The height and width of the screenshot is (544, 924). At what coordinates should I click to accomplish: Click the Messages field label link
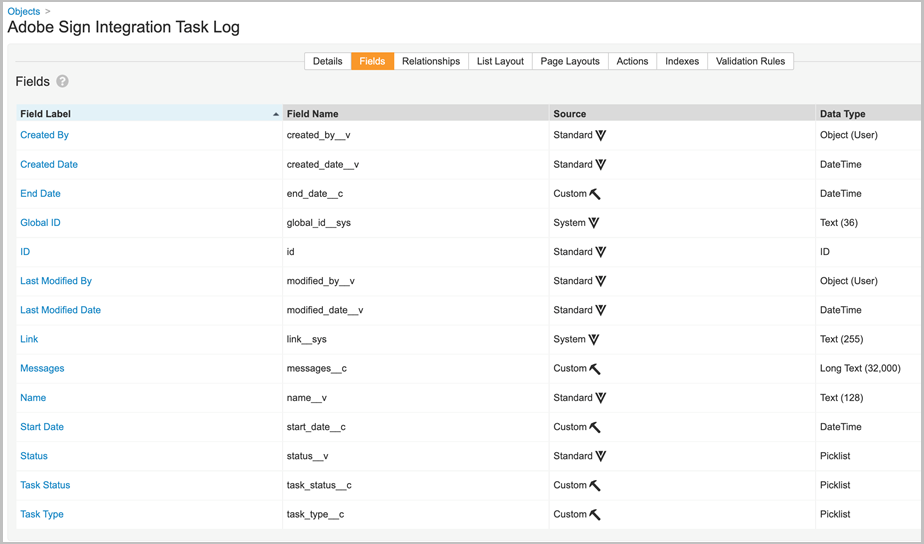(x=42, y=368)
